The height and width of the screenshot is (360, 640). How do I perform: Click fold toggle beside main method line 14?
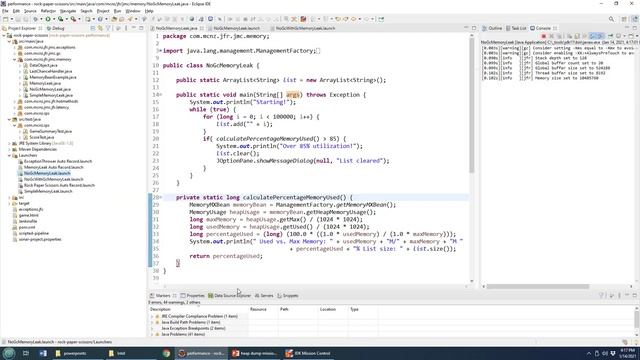click(160, 95)
